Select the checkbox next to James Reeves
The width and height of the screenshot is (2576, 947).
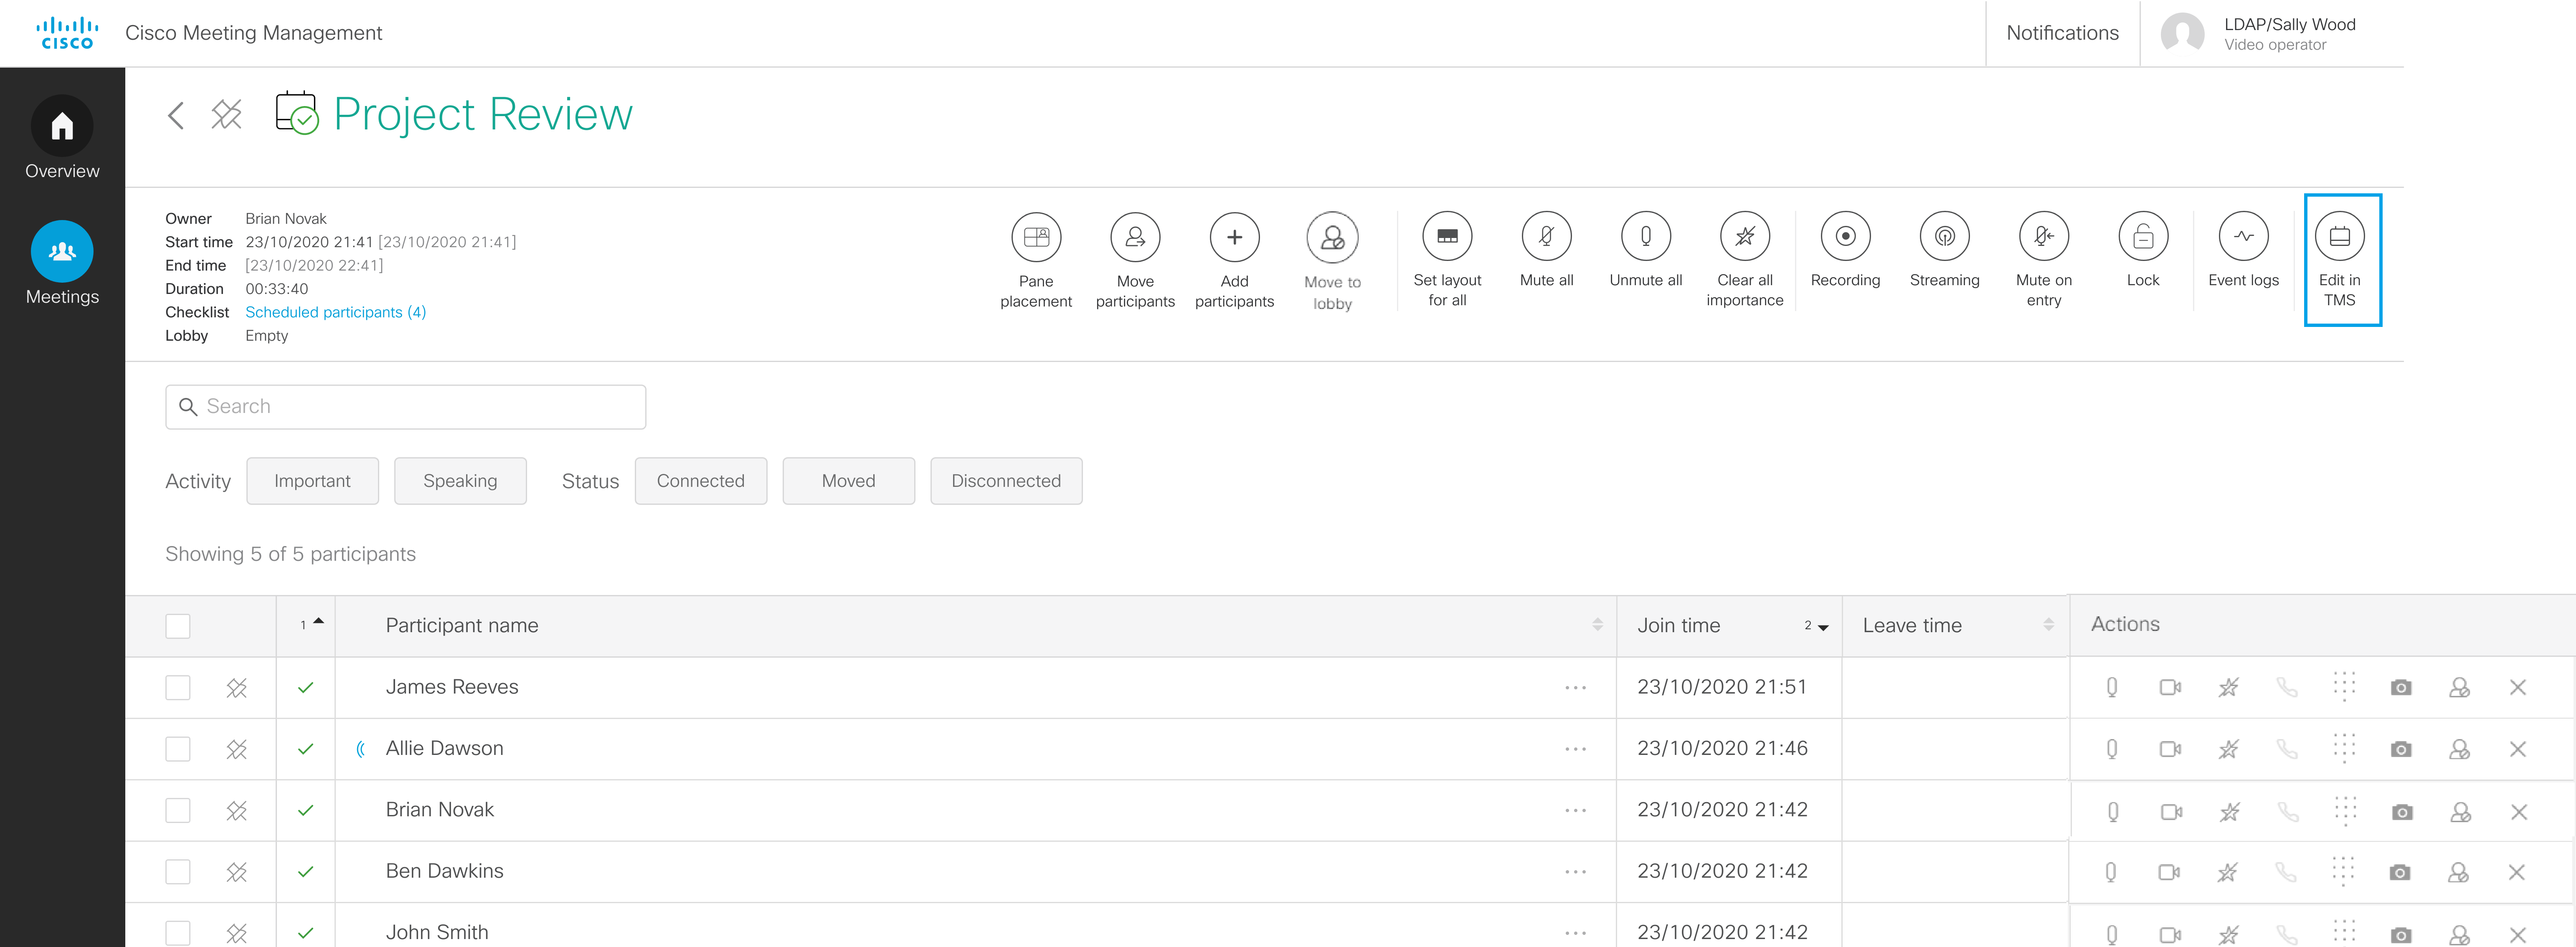click(178, 687)
